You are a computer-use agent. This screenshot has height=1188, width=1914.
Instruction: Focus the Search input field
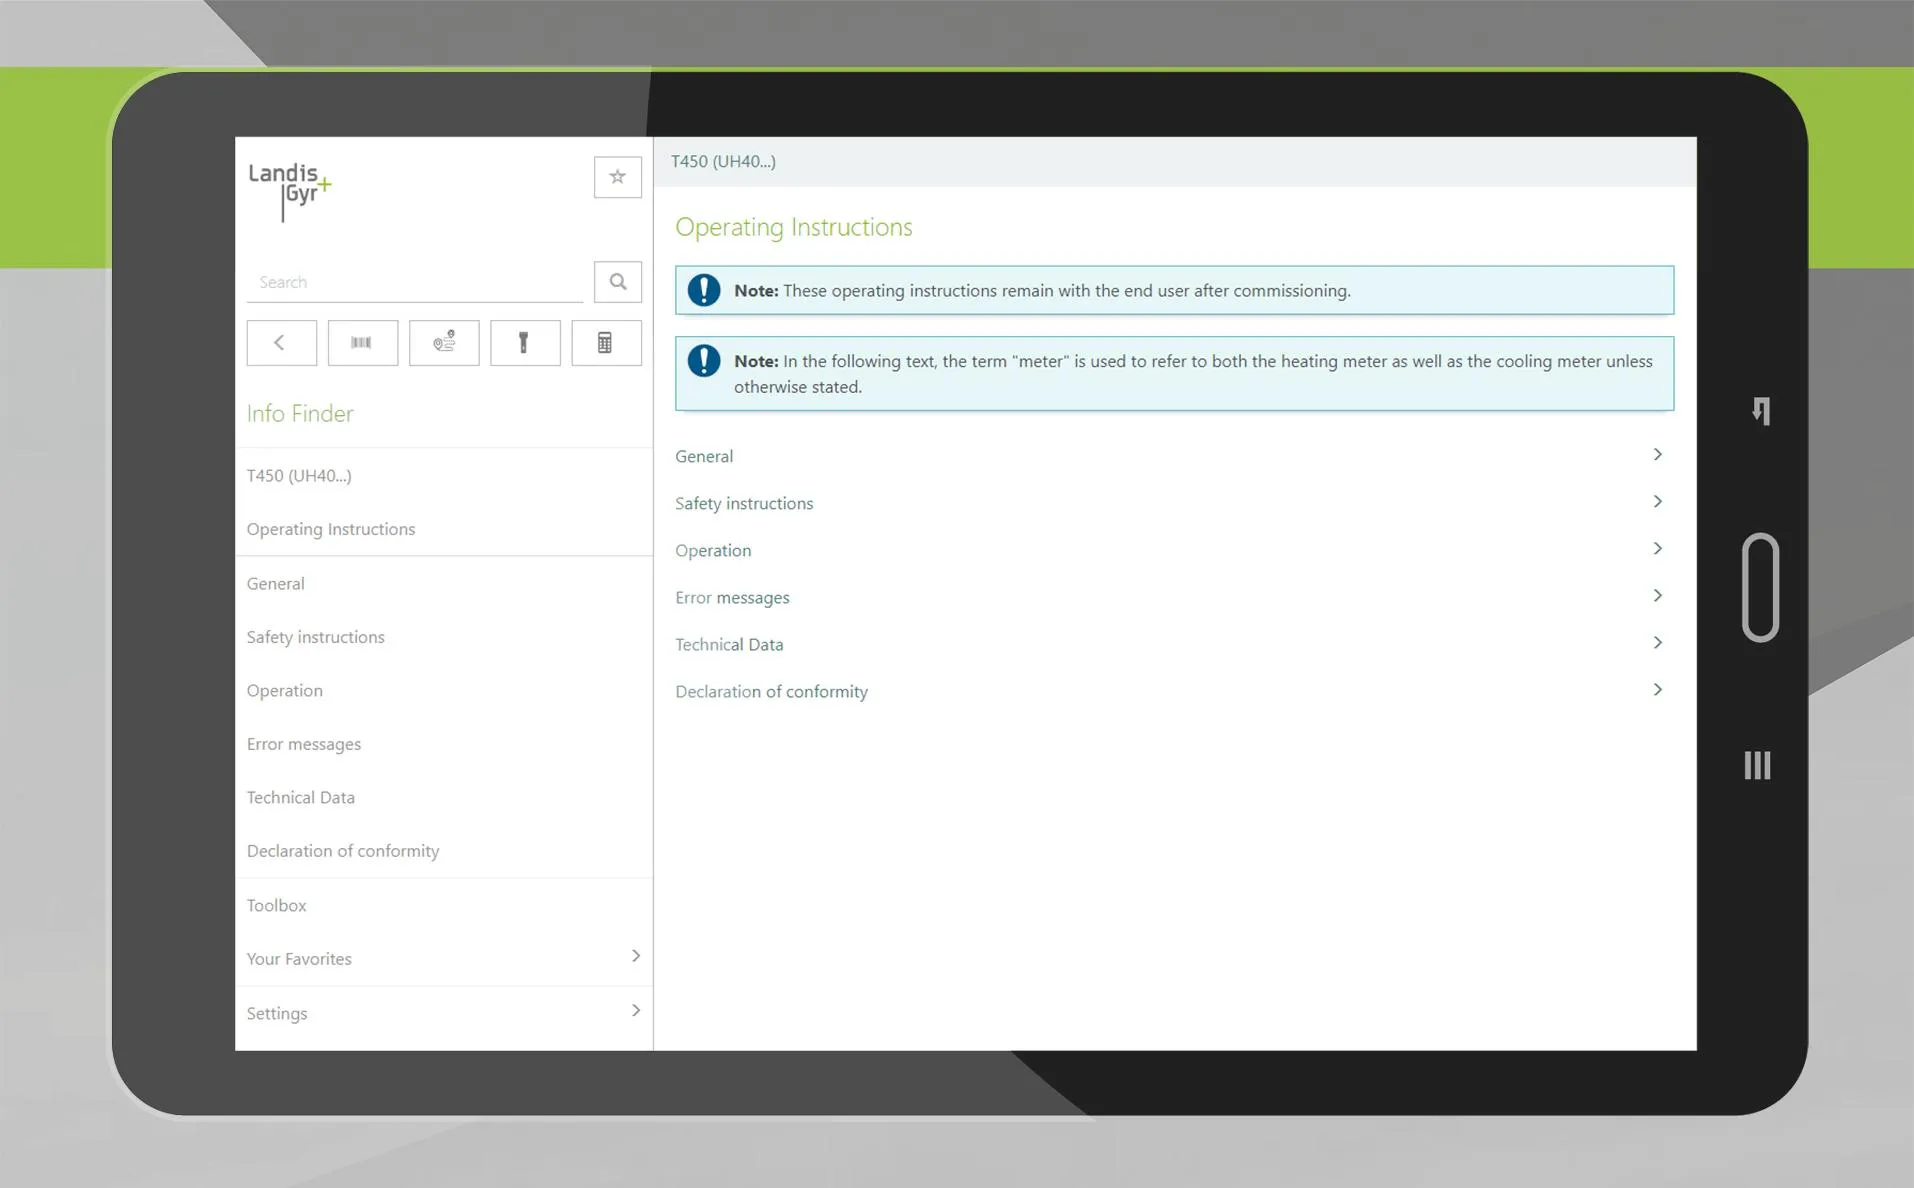(415, 282)
